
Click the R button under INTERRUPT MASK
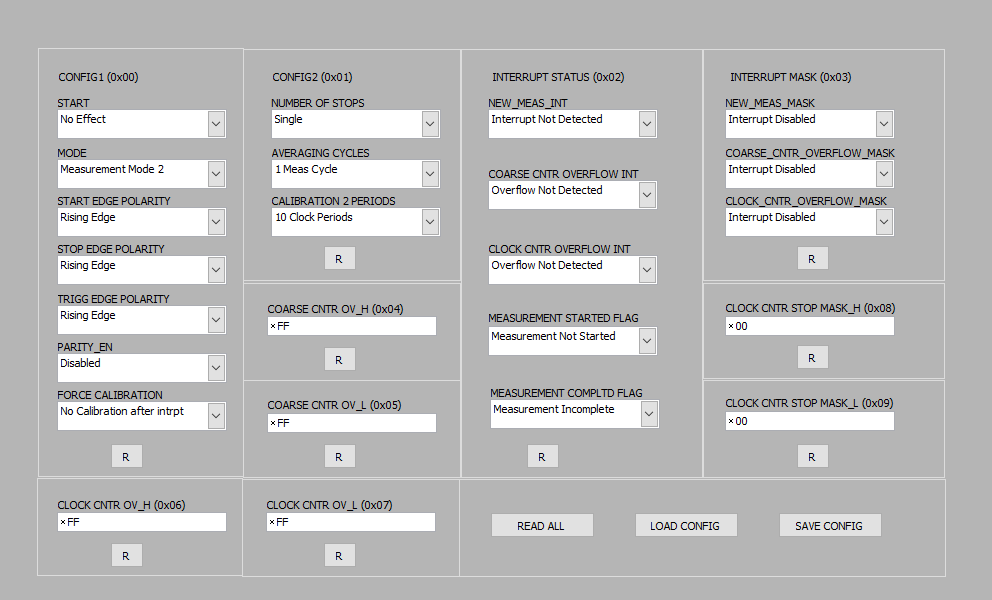point(812,259)
